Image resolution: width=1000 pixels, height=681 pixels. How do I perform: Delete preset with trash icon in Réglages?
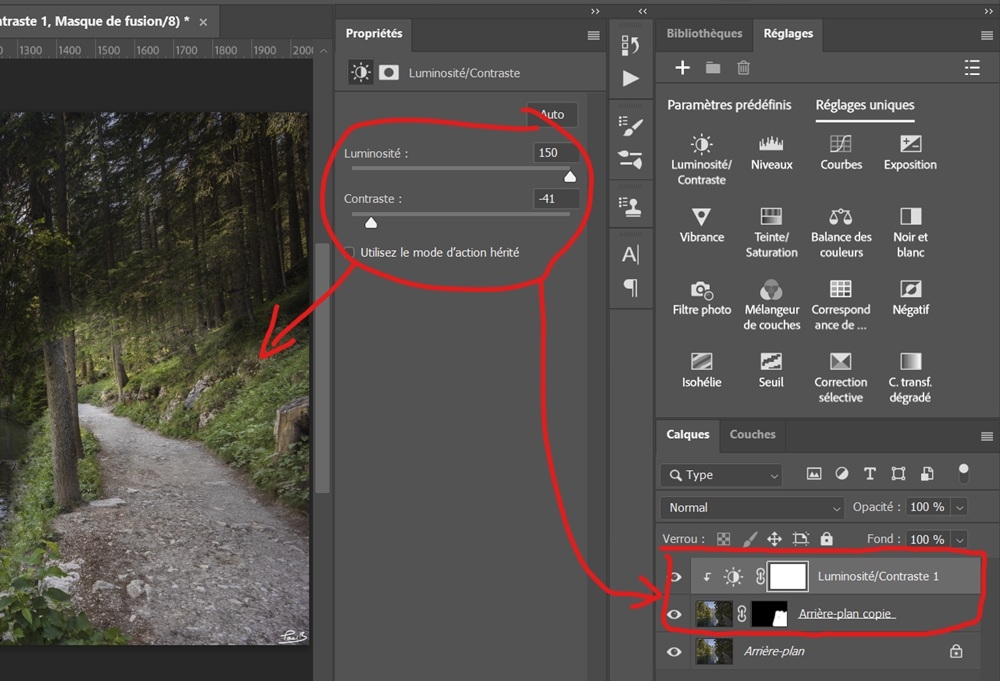[x=744, y=68]
